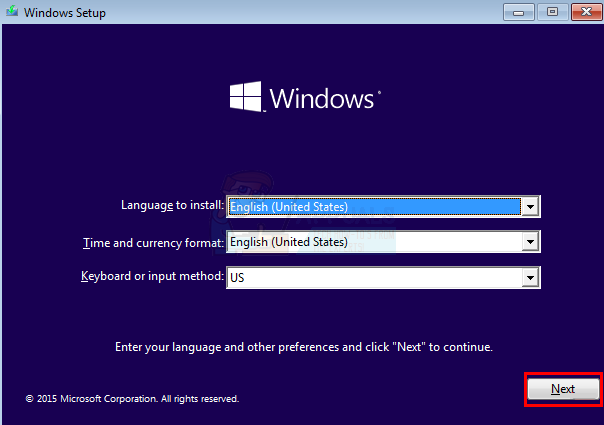604x425 pixels.
Task: Close the Windows Setup window
Action: point(586,12)
